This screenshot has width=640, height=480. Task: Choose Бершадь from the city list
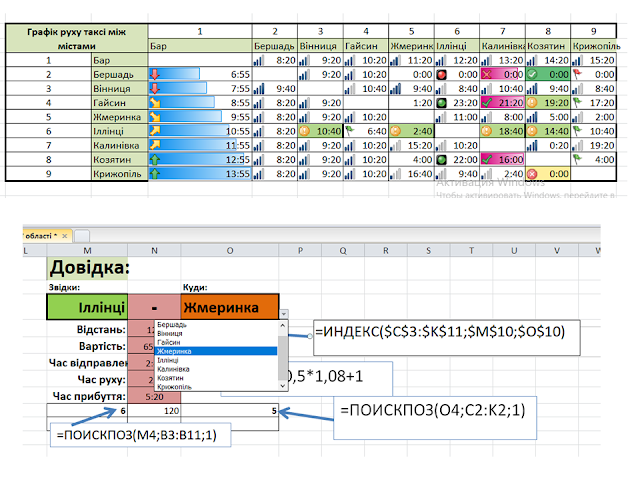(171, 325)
